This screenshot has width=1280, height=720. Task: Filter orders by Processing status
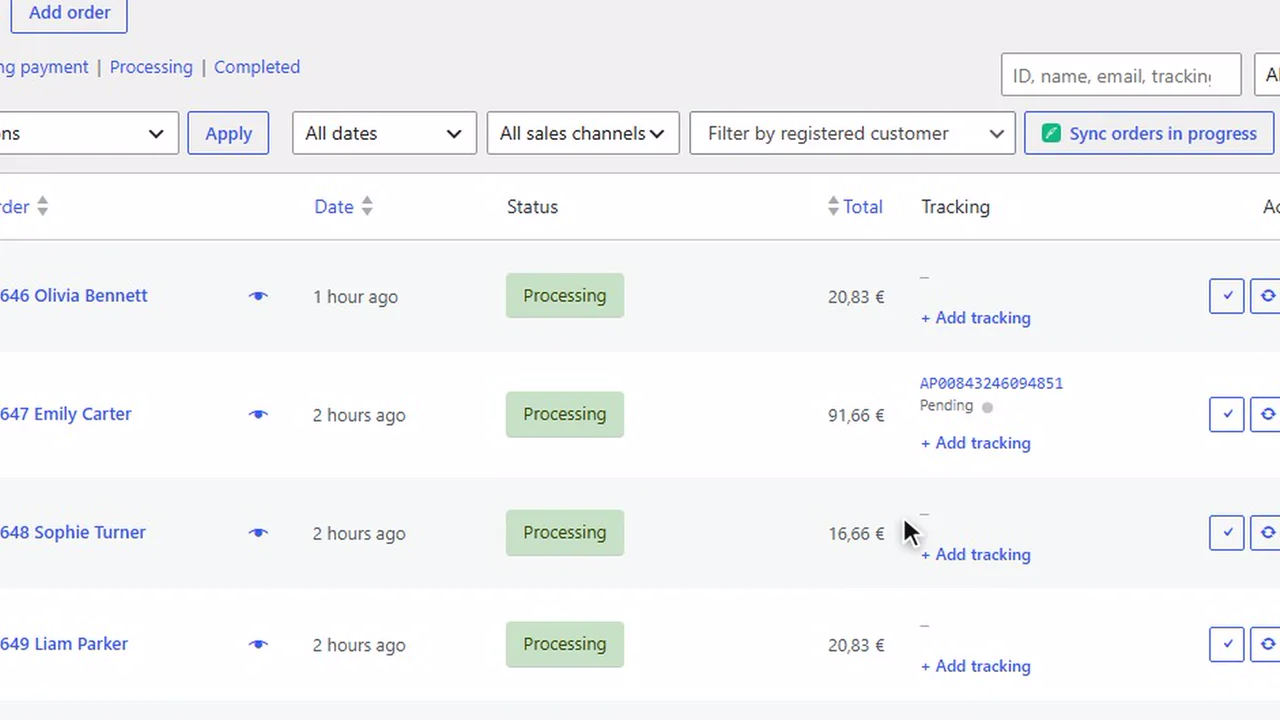tap(151, 67)
